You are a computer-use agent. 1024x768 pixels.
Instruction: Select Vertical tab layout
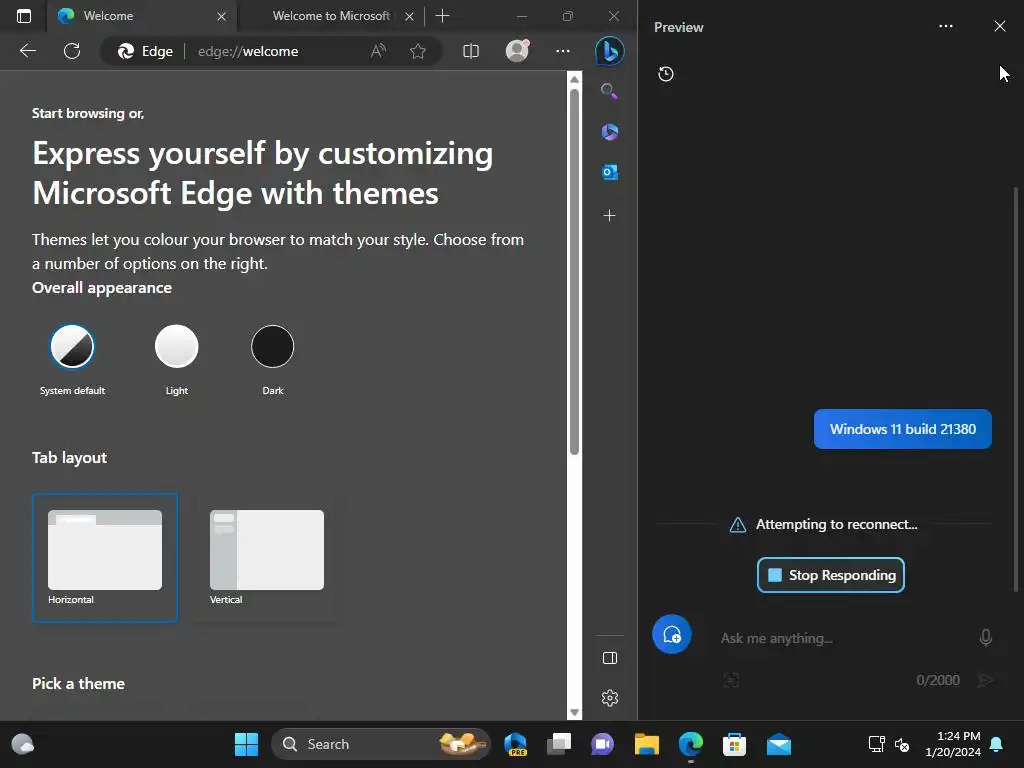pyautogui.click(x=266, y=558)
